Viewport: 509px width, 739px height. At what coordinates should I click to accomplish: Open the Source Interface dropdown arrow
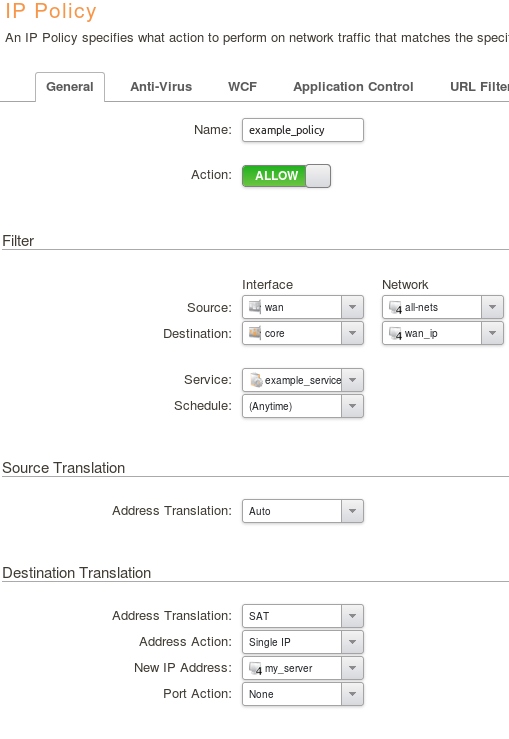[353, 307]
